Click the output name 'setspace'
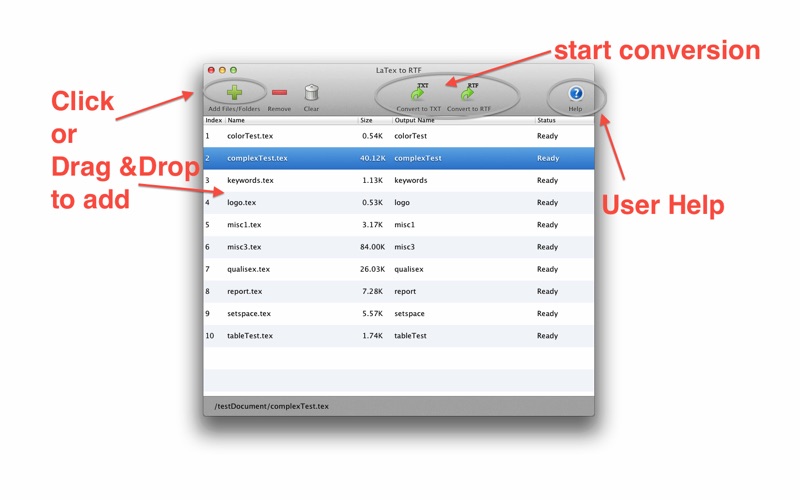Image resolution: width=800 pixels, height=500 pixels. coord(409,313)
